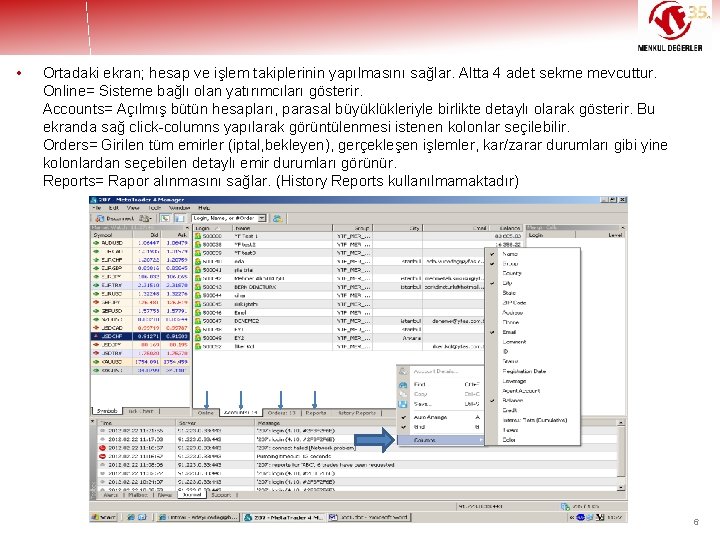Screen dimensions: 720x540
Task: Collapse the journal panel triangle
Action: [x=92, y=421]
